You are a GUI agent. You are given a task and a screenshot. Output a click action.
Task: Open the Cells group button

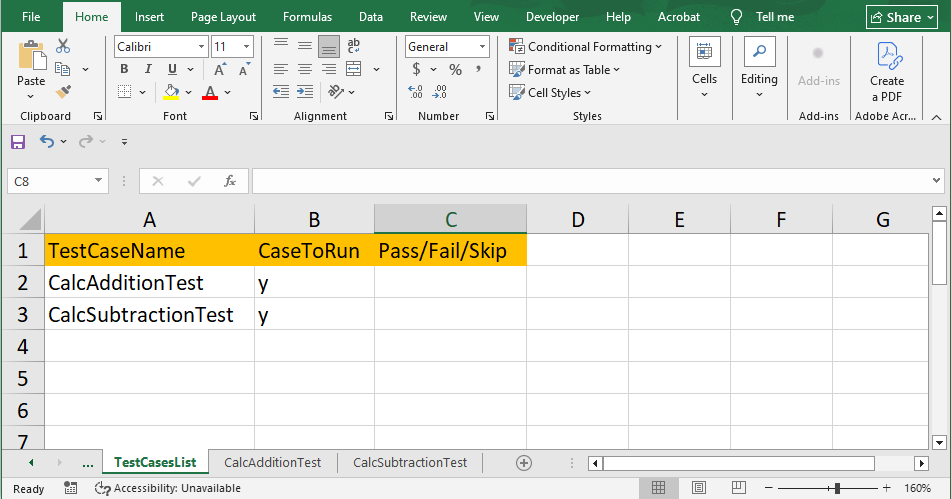tap(704, 69)
